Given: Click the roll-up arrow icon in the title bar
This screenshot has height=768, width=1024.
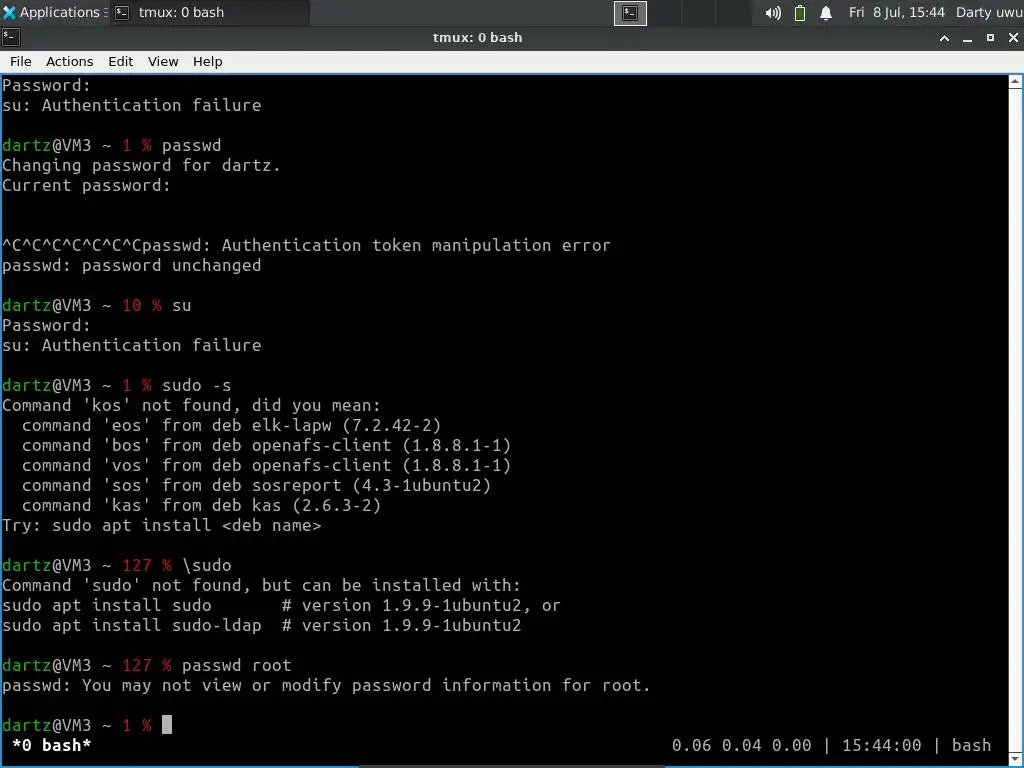Looking at the screenshot, I should pyautogui.click(x=944, y=38).
